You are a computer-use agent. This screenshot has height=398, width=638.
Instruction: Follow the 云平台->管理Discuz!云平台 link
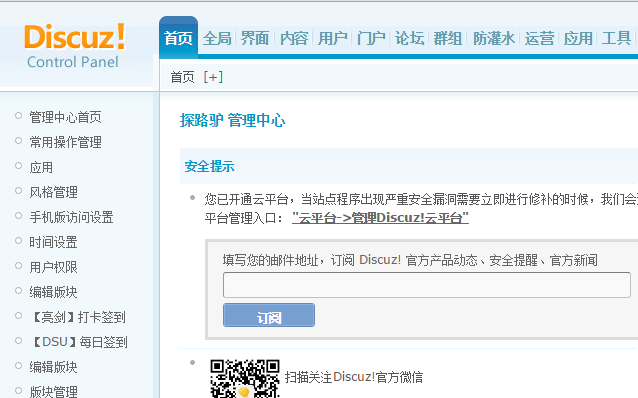pos(380,218)
